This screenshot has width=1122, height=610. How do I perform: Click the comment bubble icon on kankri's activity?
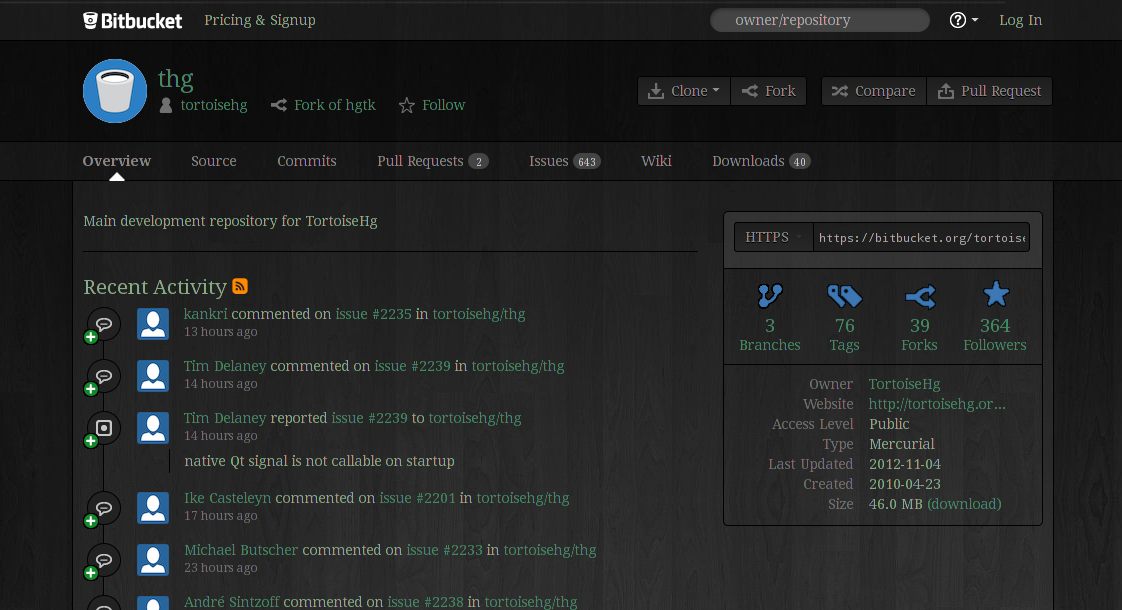click(x=103, y=323)
